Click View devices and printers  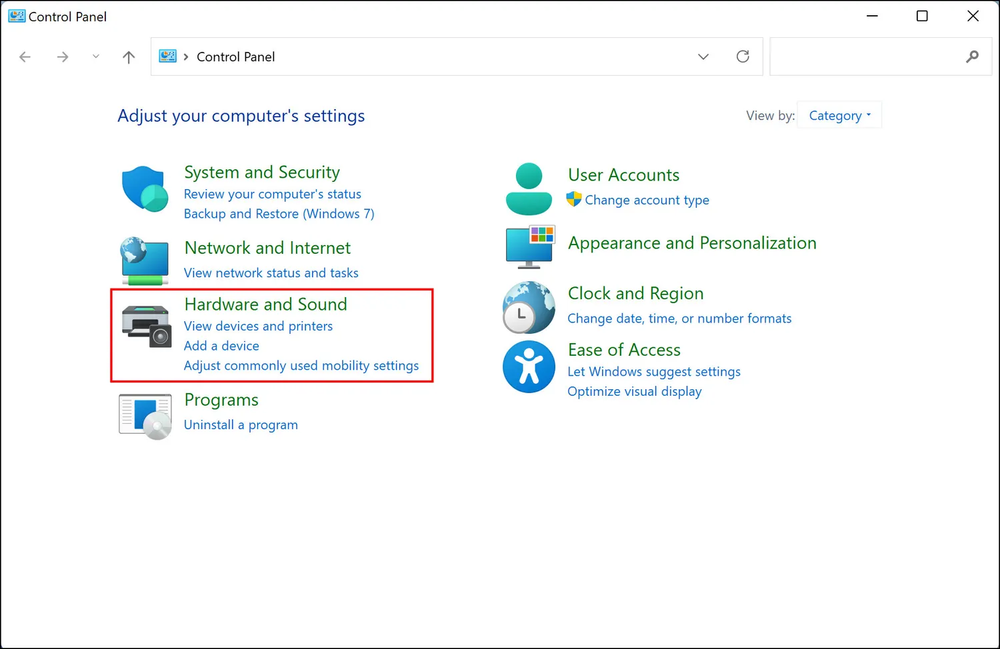[258, 326]
